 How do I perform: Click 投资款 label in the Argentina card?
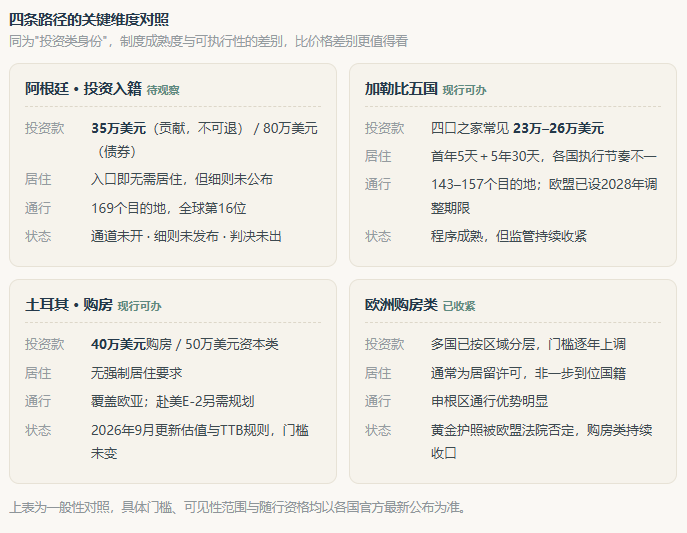pyautogui.click(x=45, y=129)
